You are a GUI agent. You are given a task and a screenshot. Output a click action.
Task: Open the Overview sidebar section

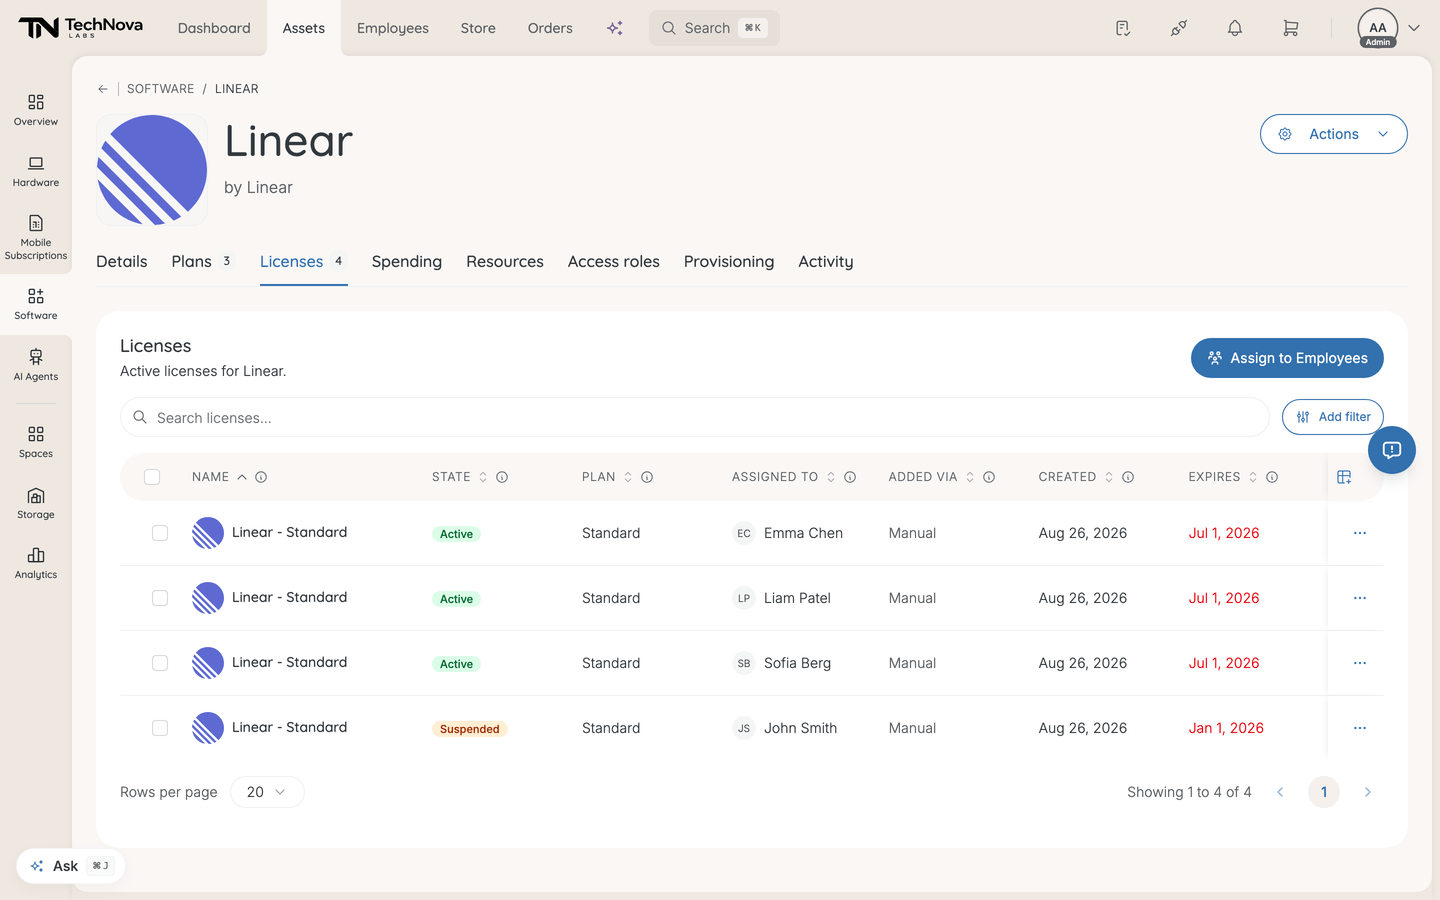click(x=36, y=110)
